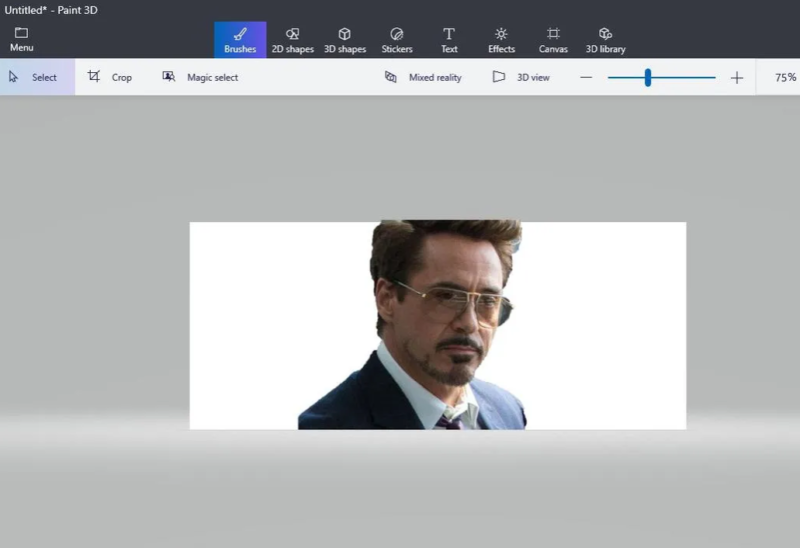The image size is (800, 548).
Task: Open the 2D shapes panel
Action: coord(292,40)
